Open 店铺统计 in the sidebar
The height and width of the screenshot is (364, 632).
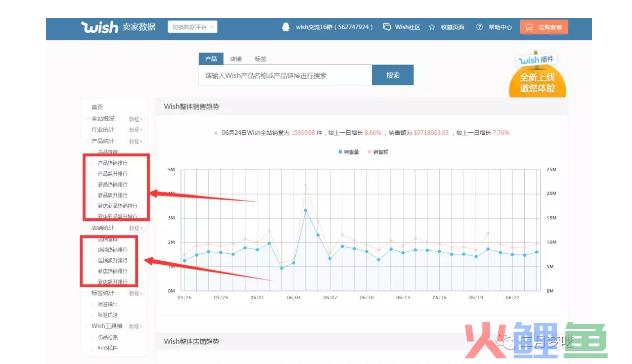click(103, 228)
